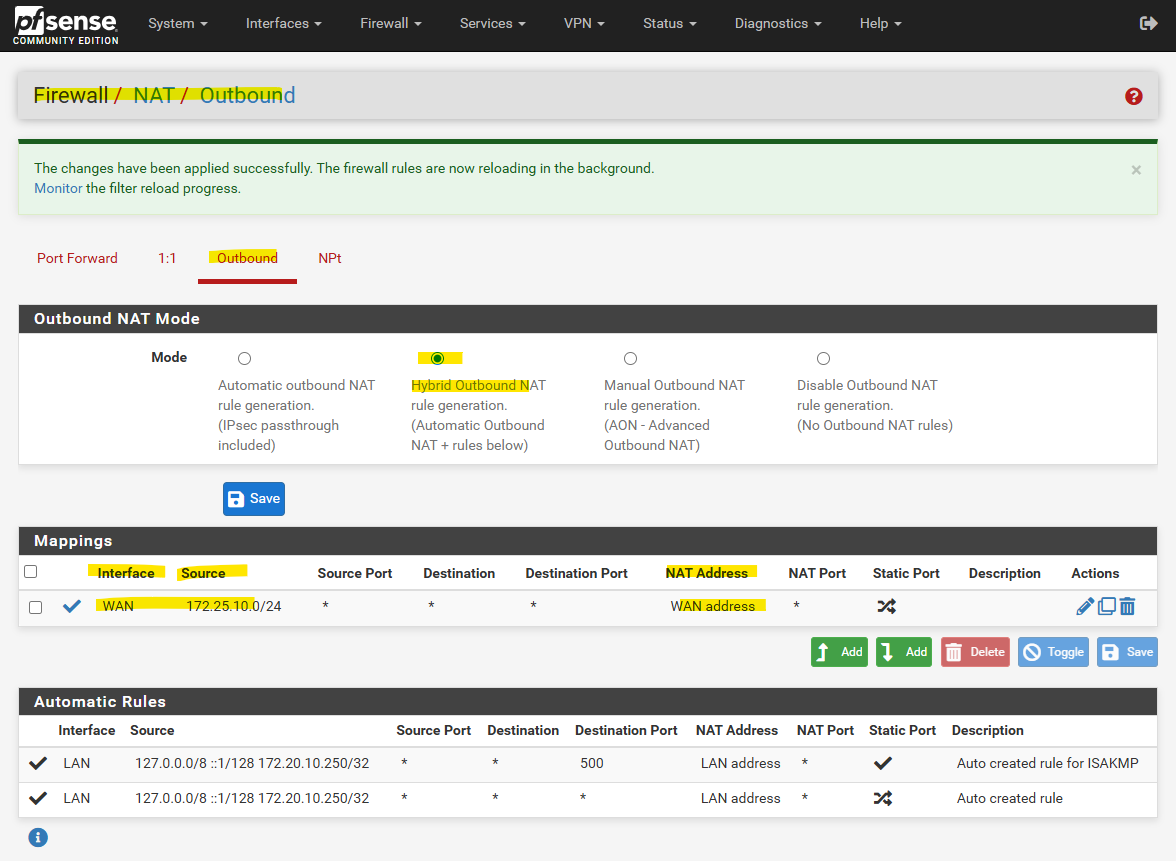Switch to the NPt tab

pos(330,258)
